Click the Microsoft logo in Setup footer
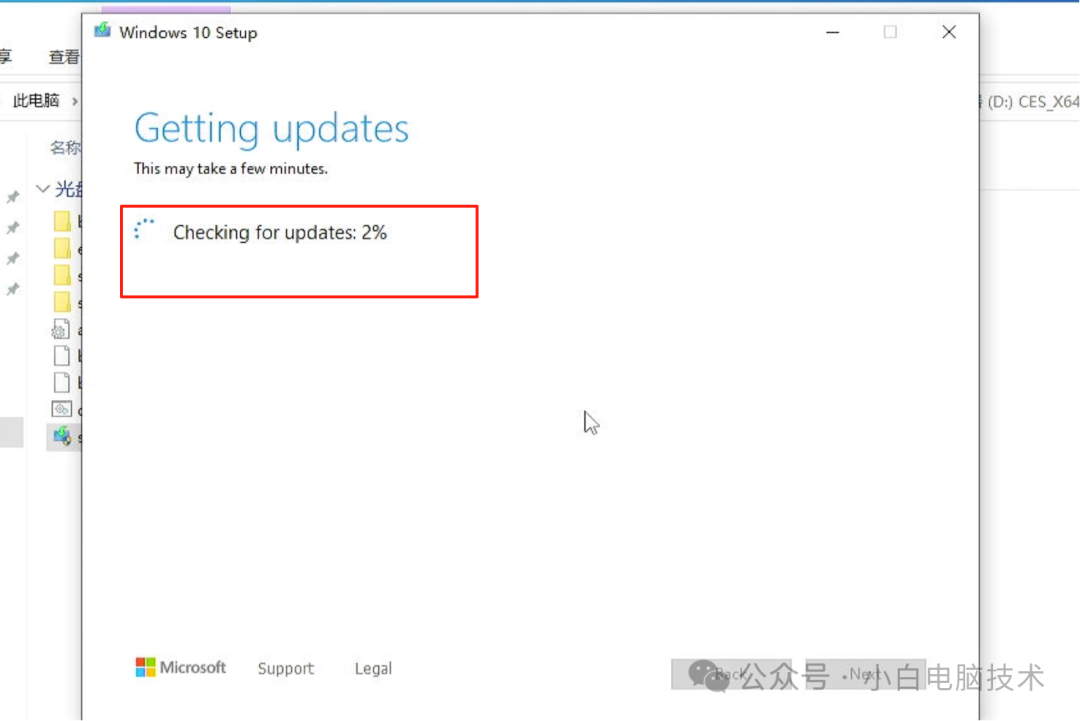Viewport: 1080px width, 721px height. coord(180,667)
